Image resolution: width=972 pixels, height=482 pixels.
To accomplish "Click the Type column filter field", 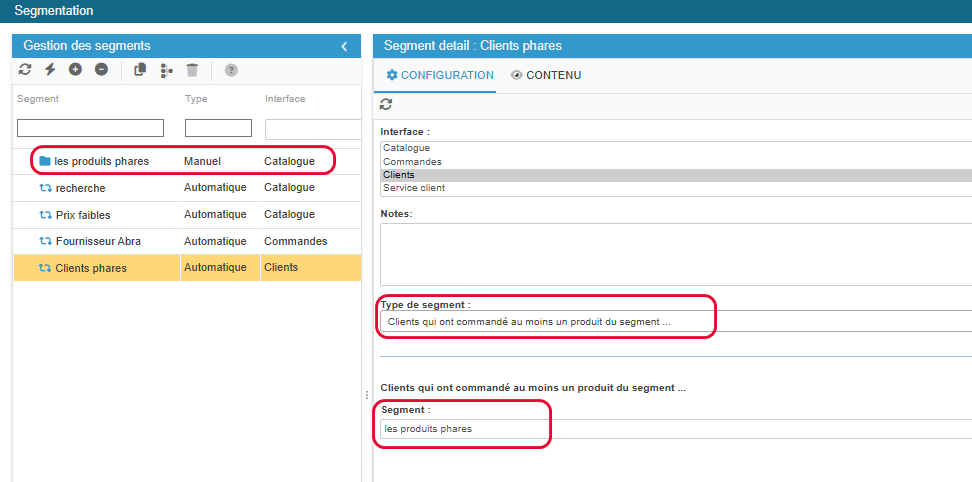I will point(218,128).
